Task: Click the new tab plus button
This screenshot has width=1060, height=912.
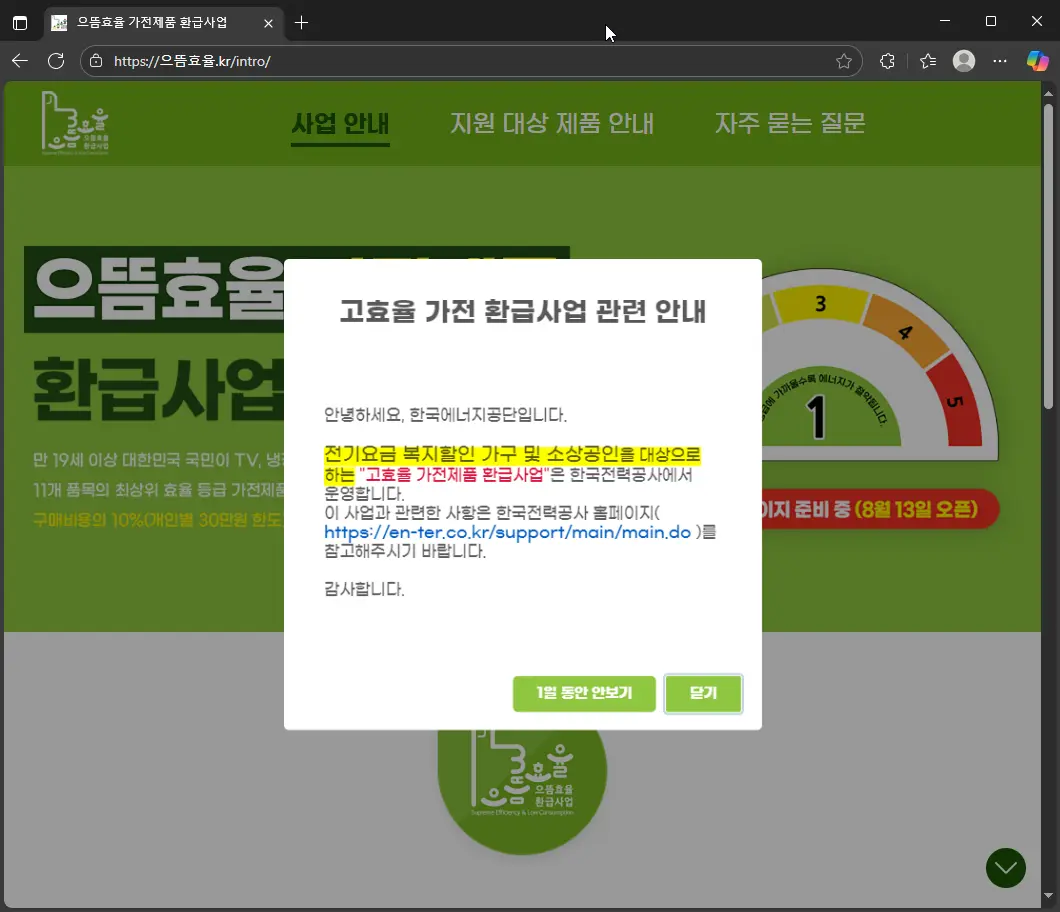Action: pyautogui.click(x=300, y=21)
